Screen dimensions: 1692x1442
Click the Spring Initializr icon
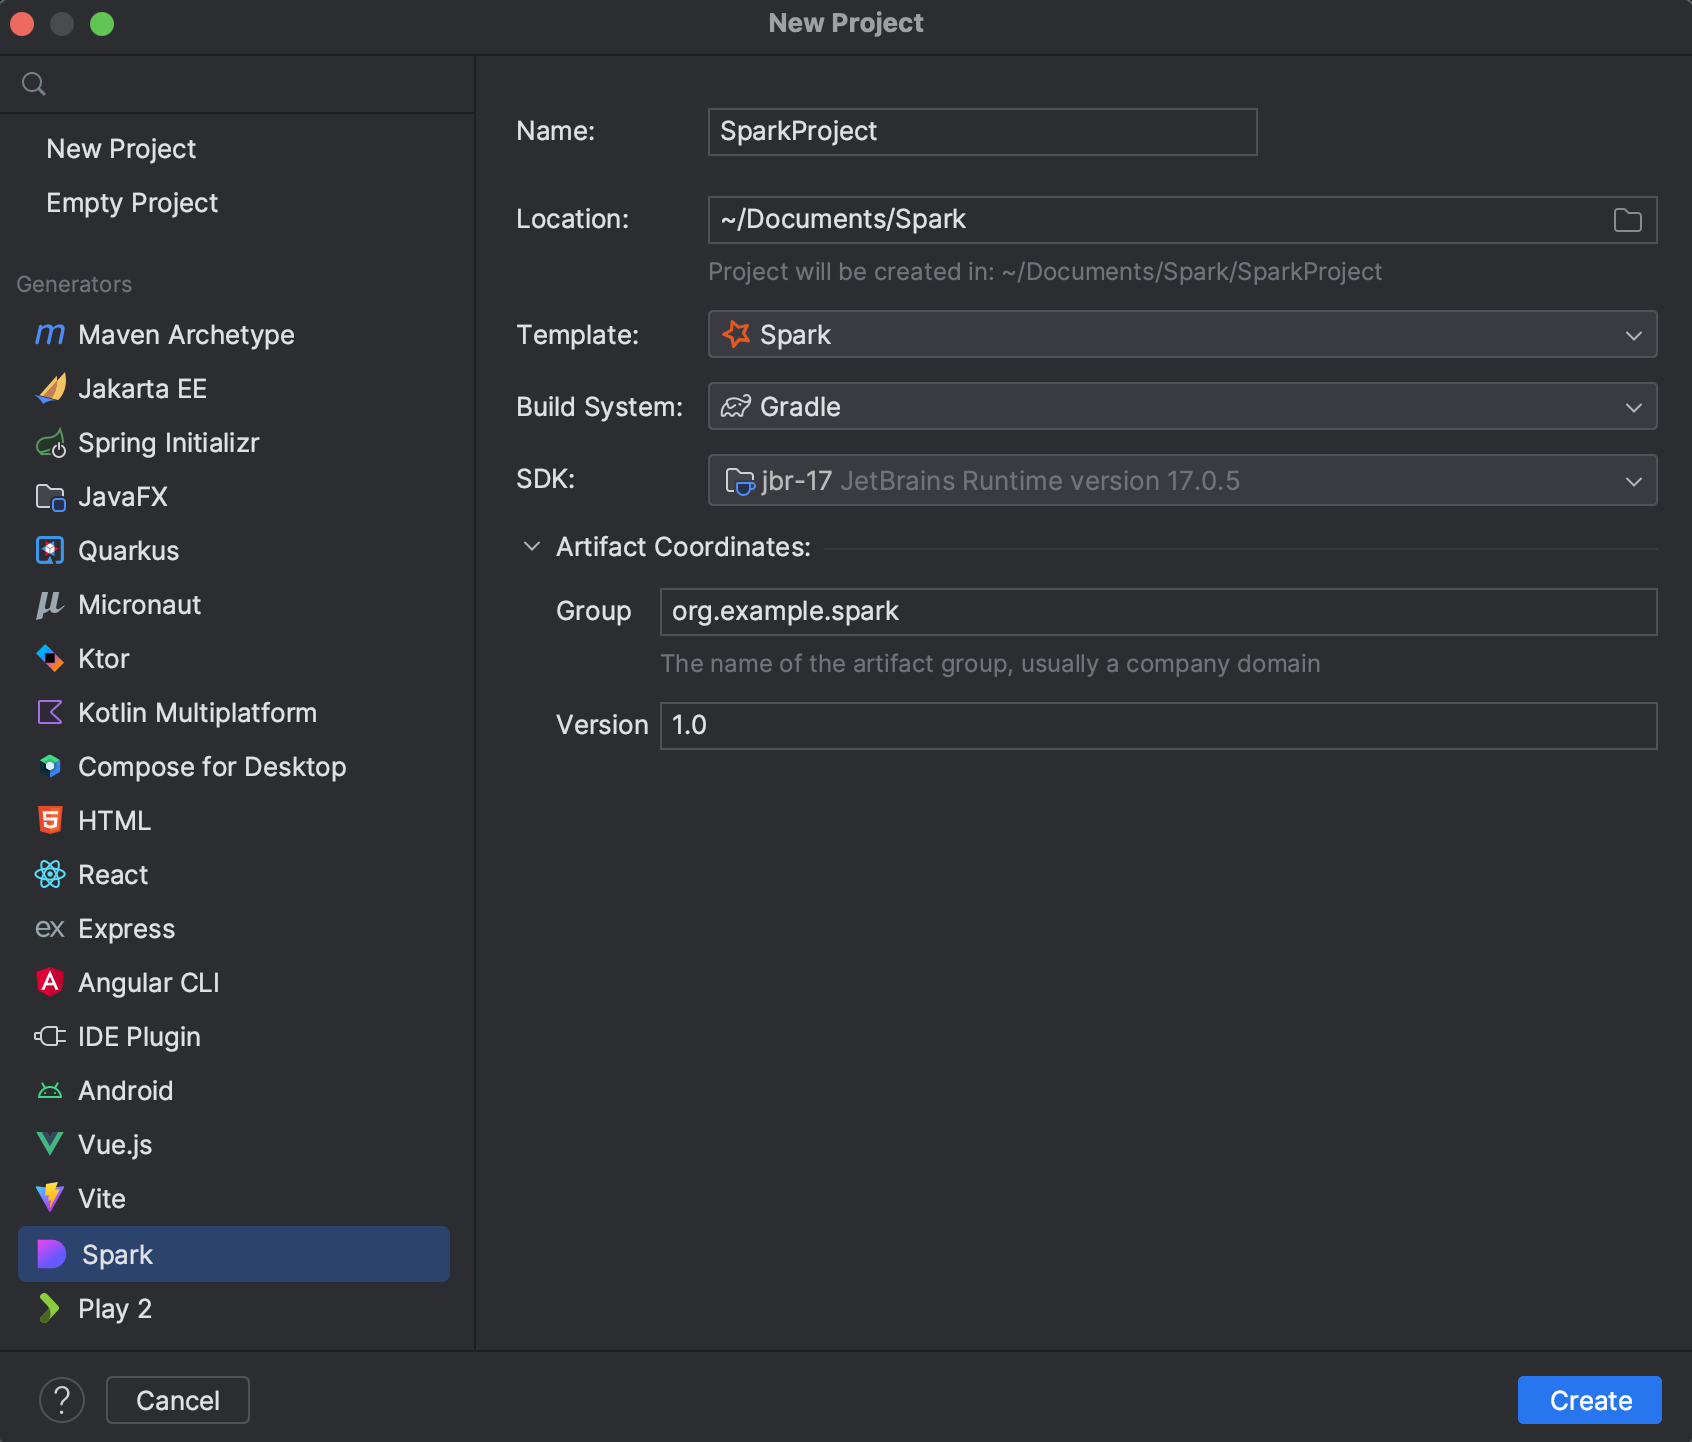coord(50,443)
